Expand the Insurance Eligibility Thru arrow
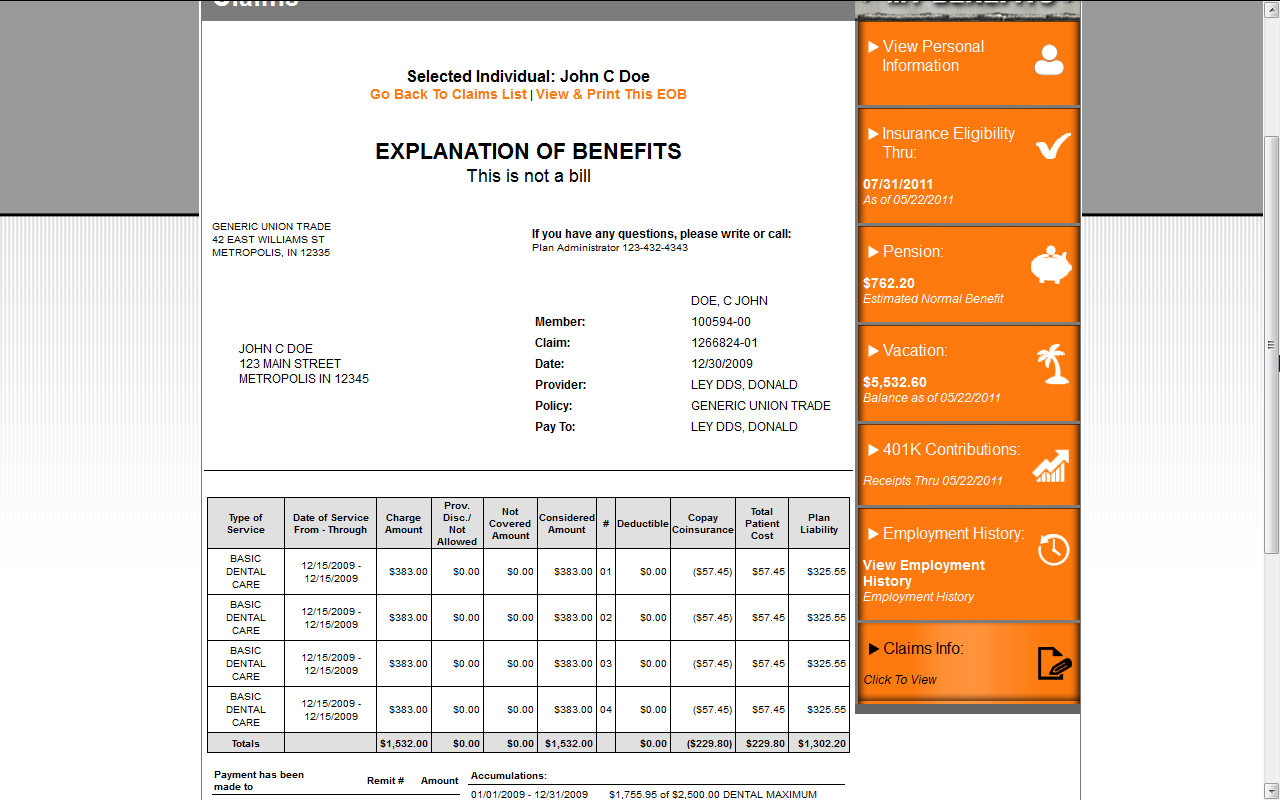The height and width of the screenshot is (800, 1280). pos(873,134)
